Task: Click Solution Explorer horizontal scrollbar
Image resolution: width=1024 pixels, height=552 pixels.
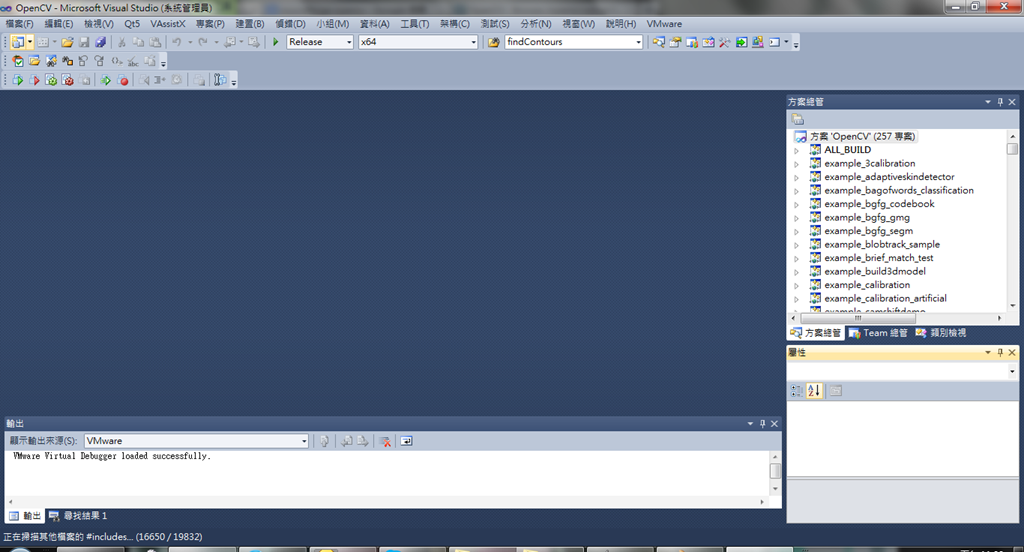Action: tap(857, 318)
